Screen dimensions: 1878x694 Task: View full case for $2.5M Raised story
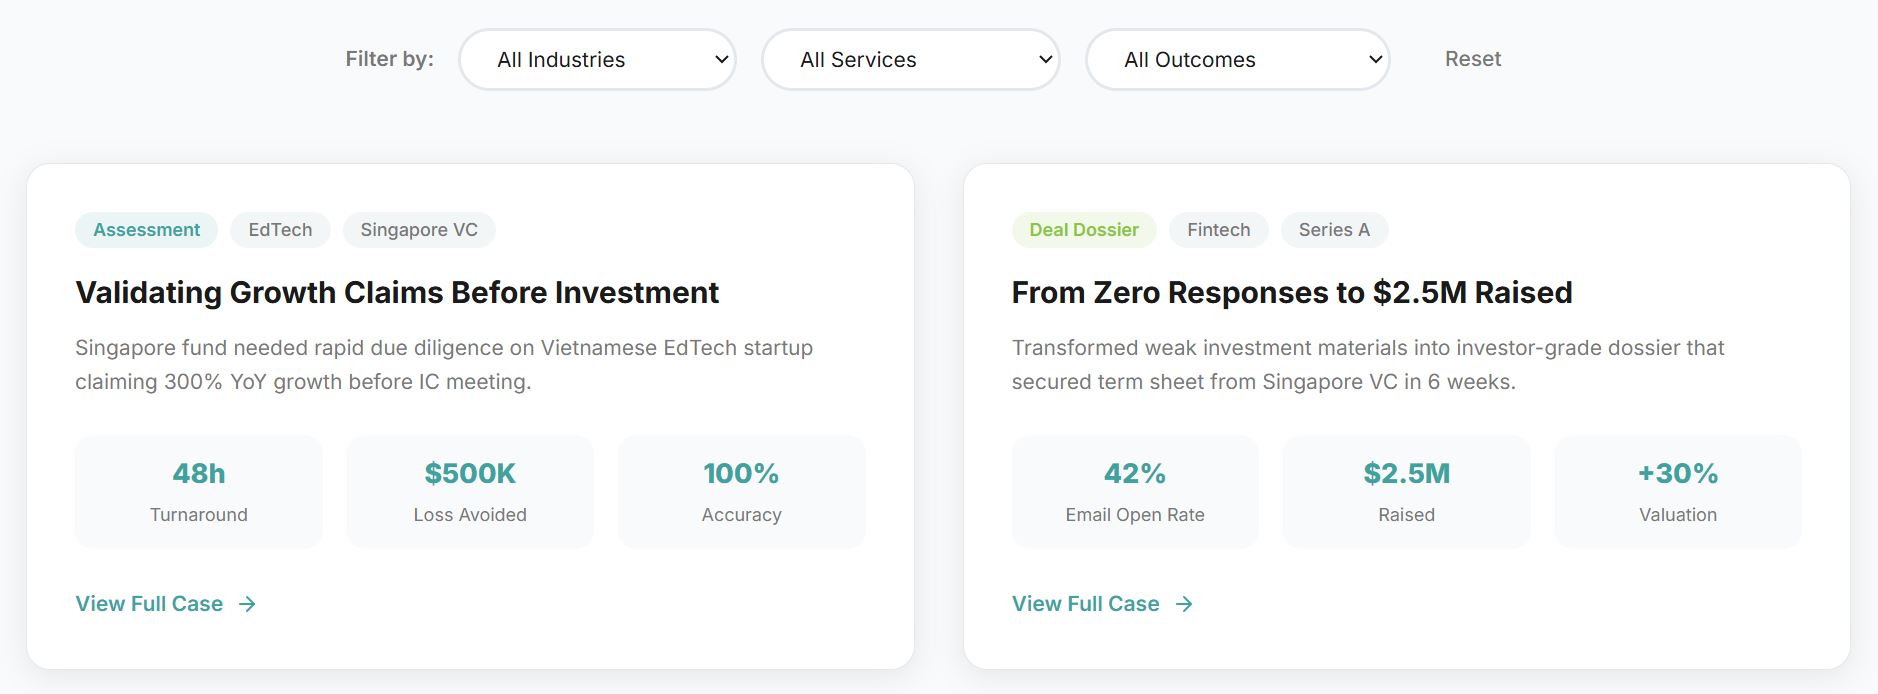[x=1086, y=604]
